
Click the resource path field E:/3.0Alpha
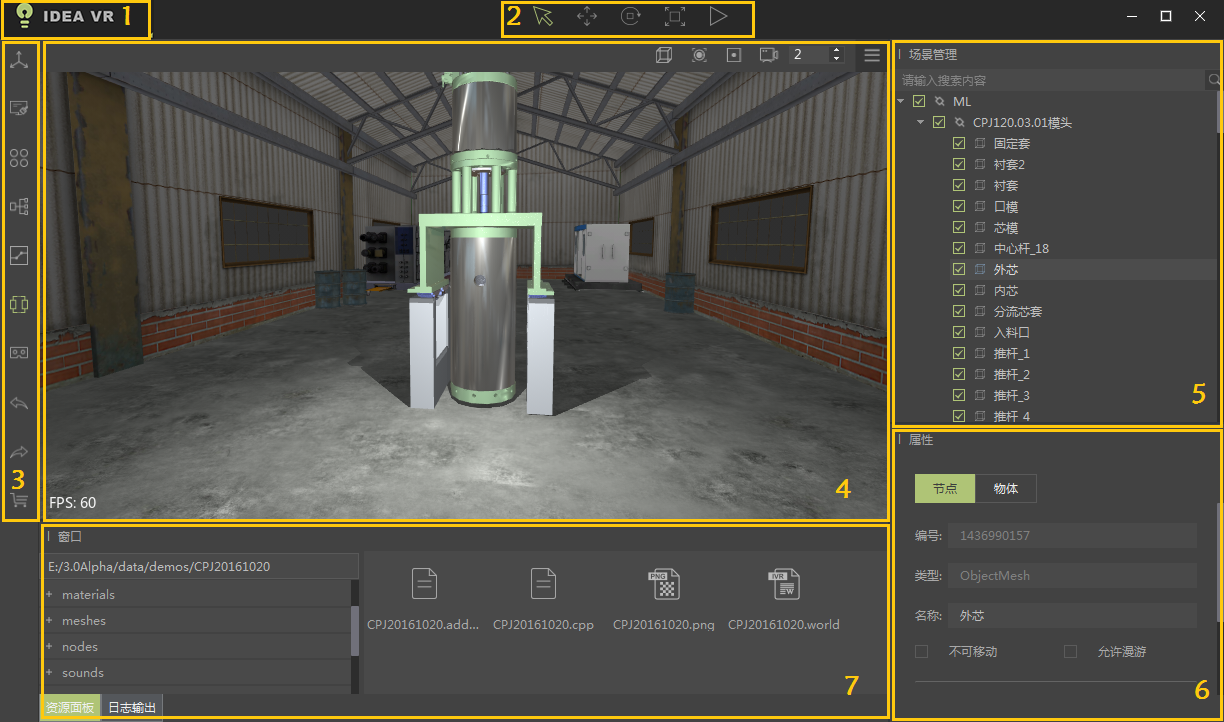click(x=201, y=566)
